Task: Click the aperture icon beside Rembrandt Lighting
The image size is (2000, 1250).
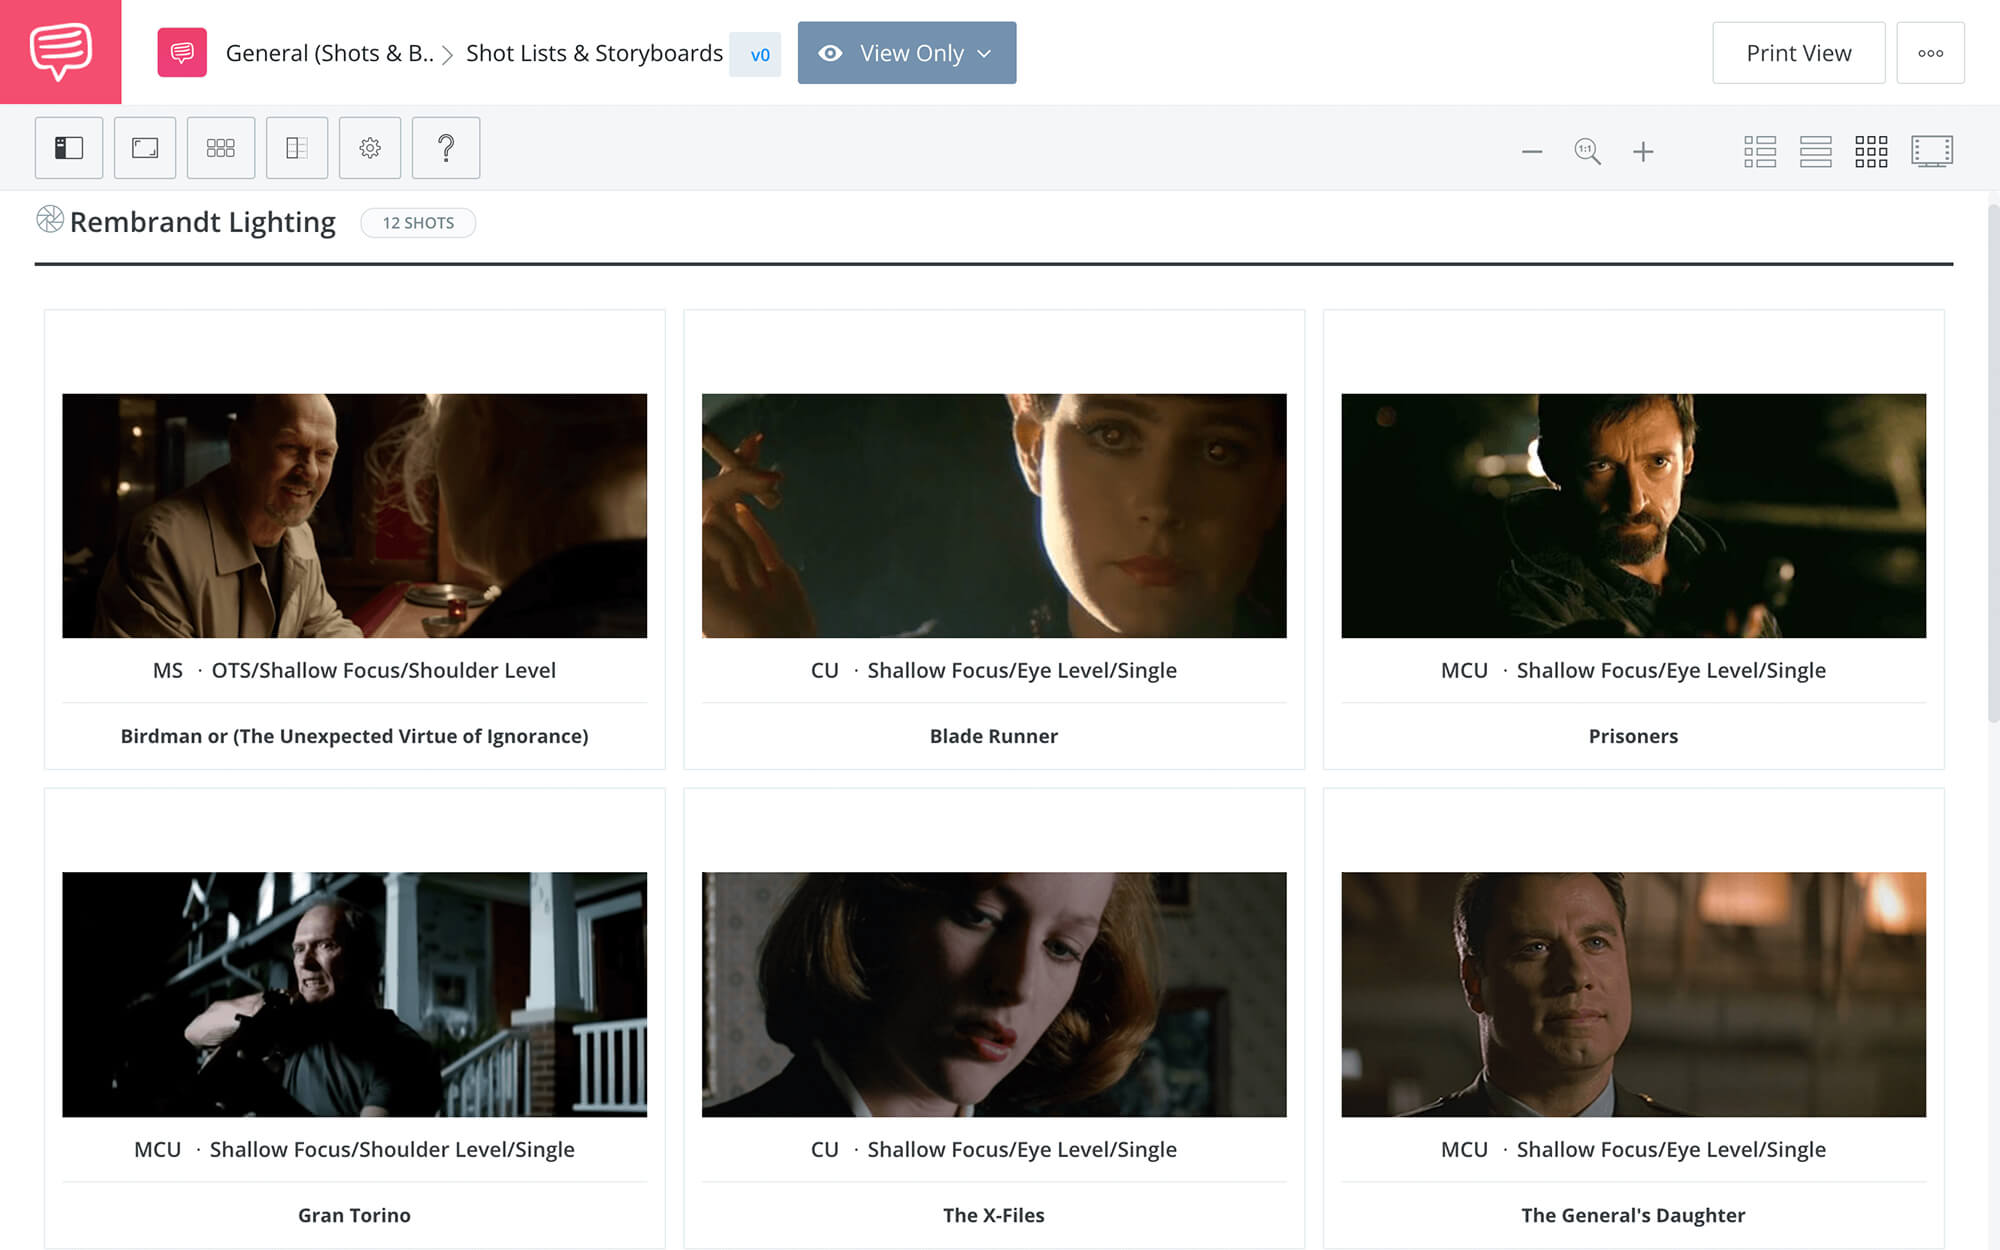Action: (x=50, y=219)
